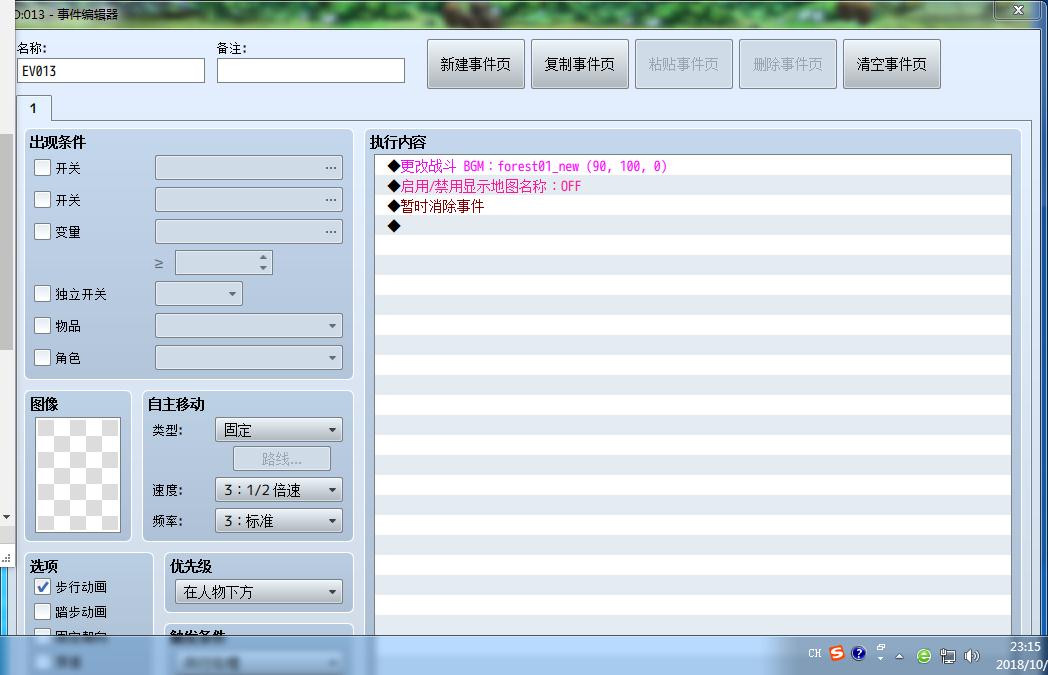The width and height of the screenshot is (1048, 675).
Task: Close the event editor window
Action: click(1018, 9)
